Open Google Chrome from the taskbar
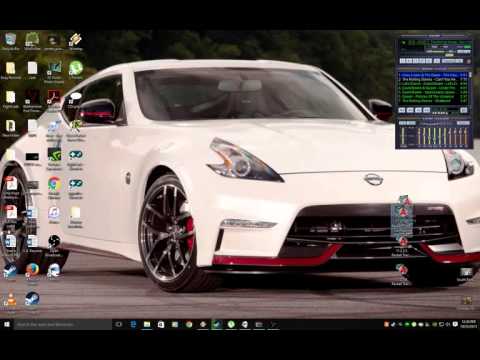Viewport: 480px width, 360px height. (x=189, y=324)
